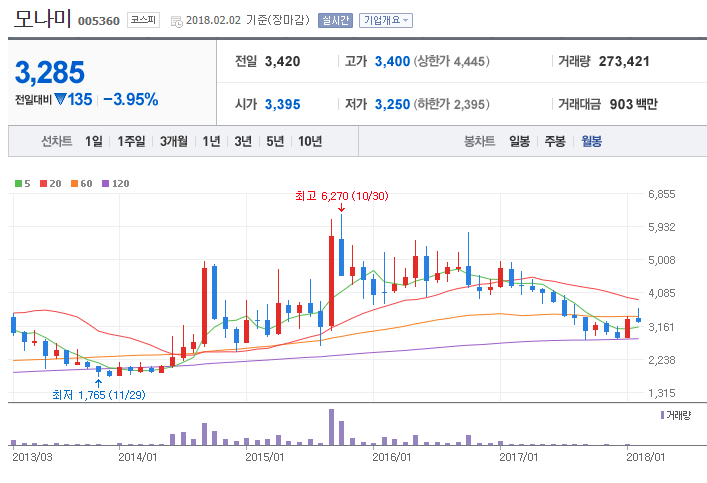Click the 2014/01 axis label
This screenshot has width=707, height=483.
[x=138, y=457]
